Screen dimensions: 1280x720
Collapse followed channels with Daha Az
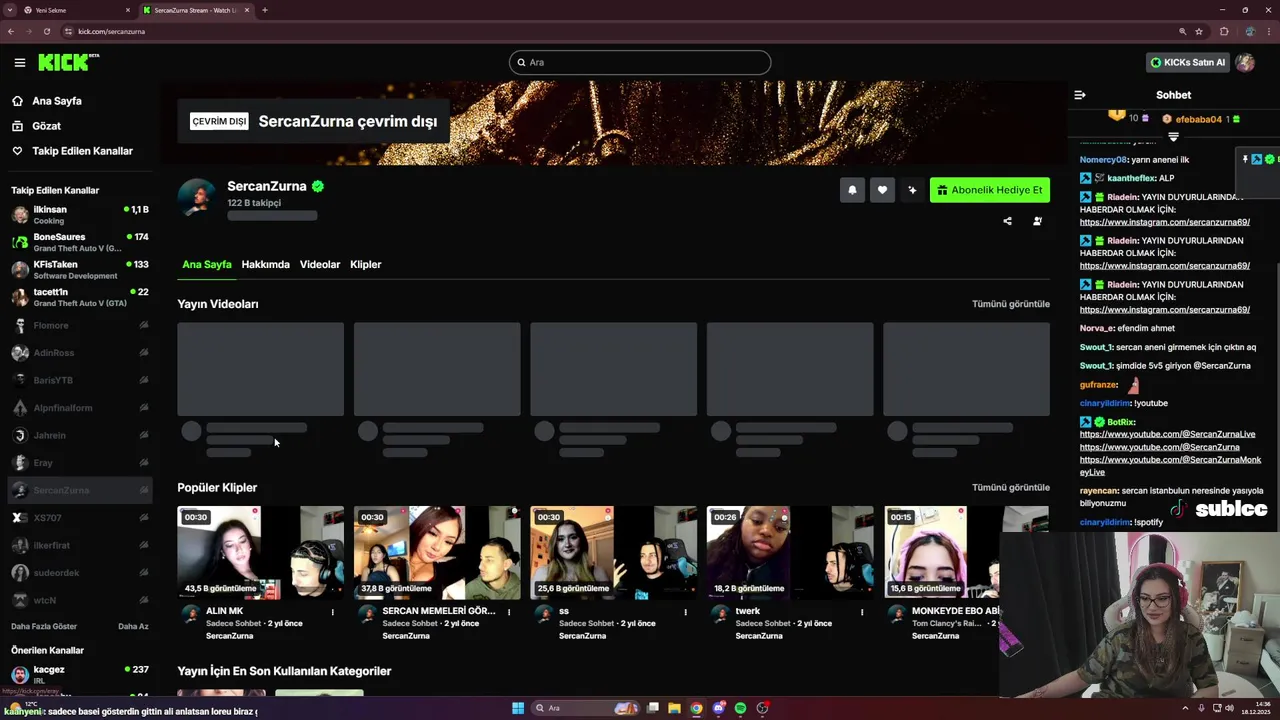pos(133,626)
